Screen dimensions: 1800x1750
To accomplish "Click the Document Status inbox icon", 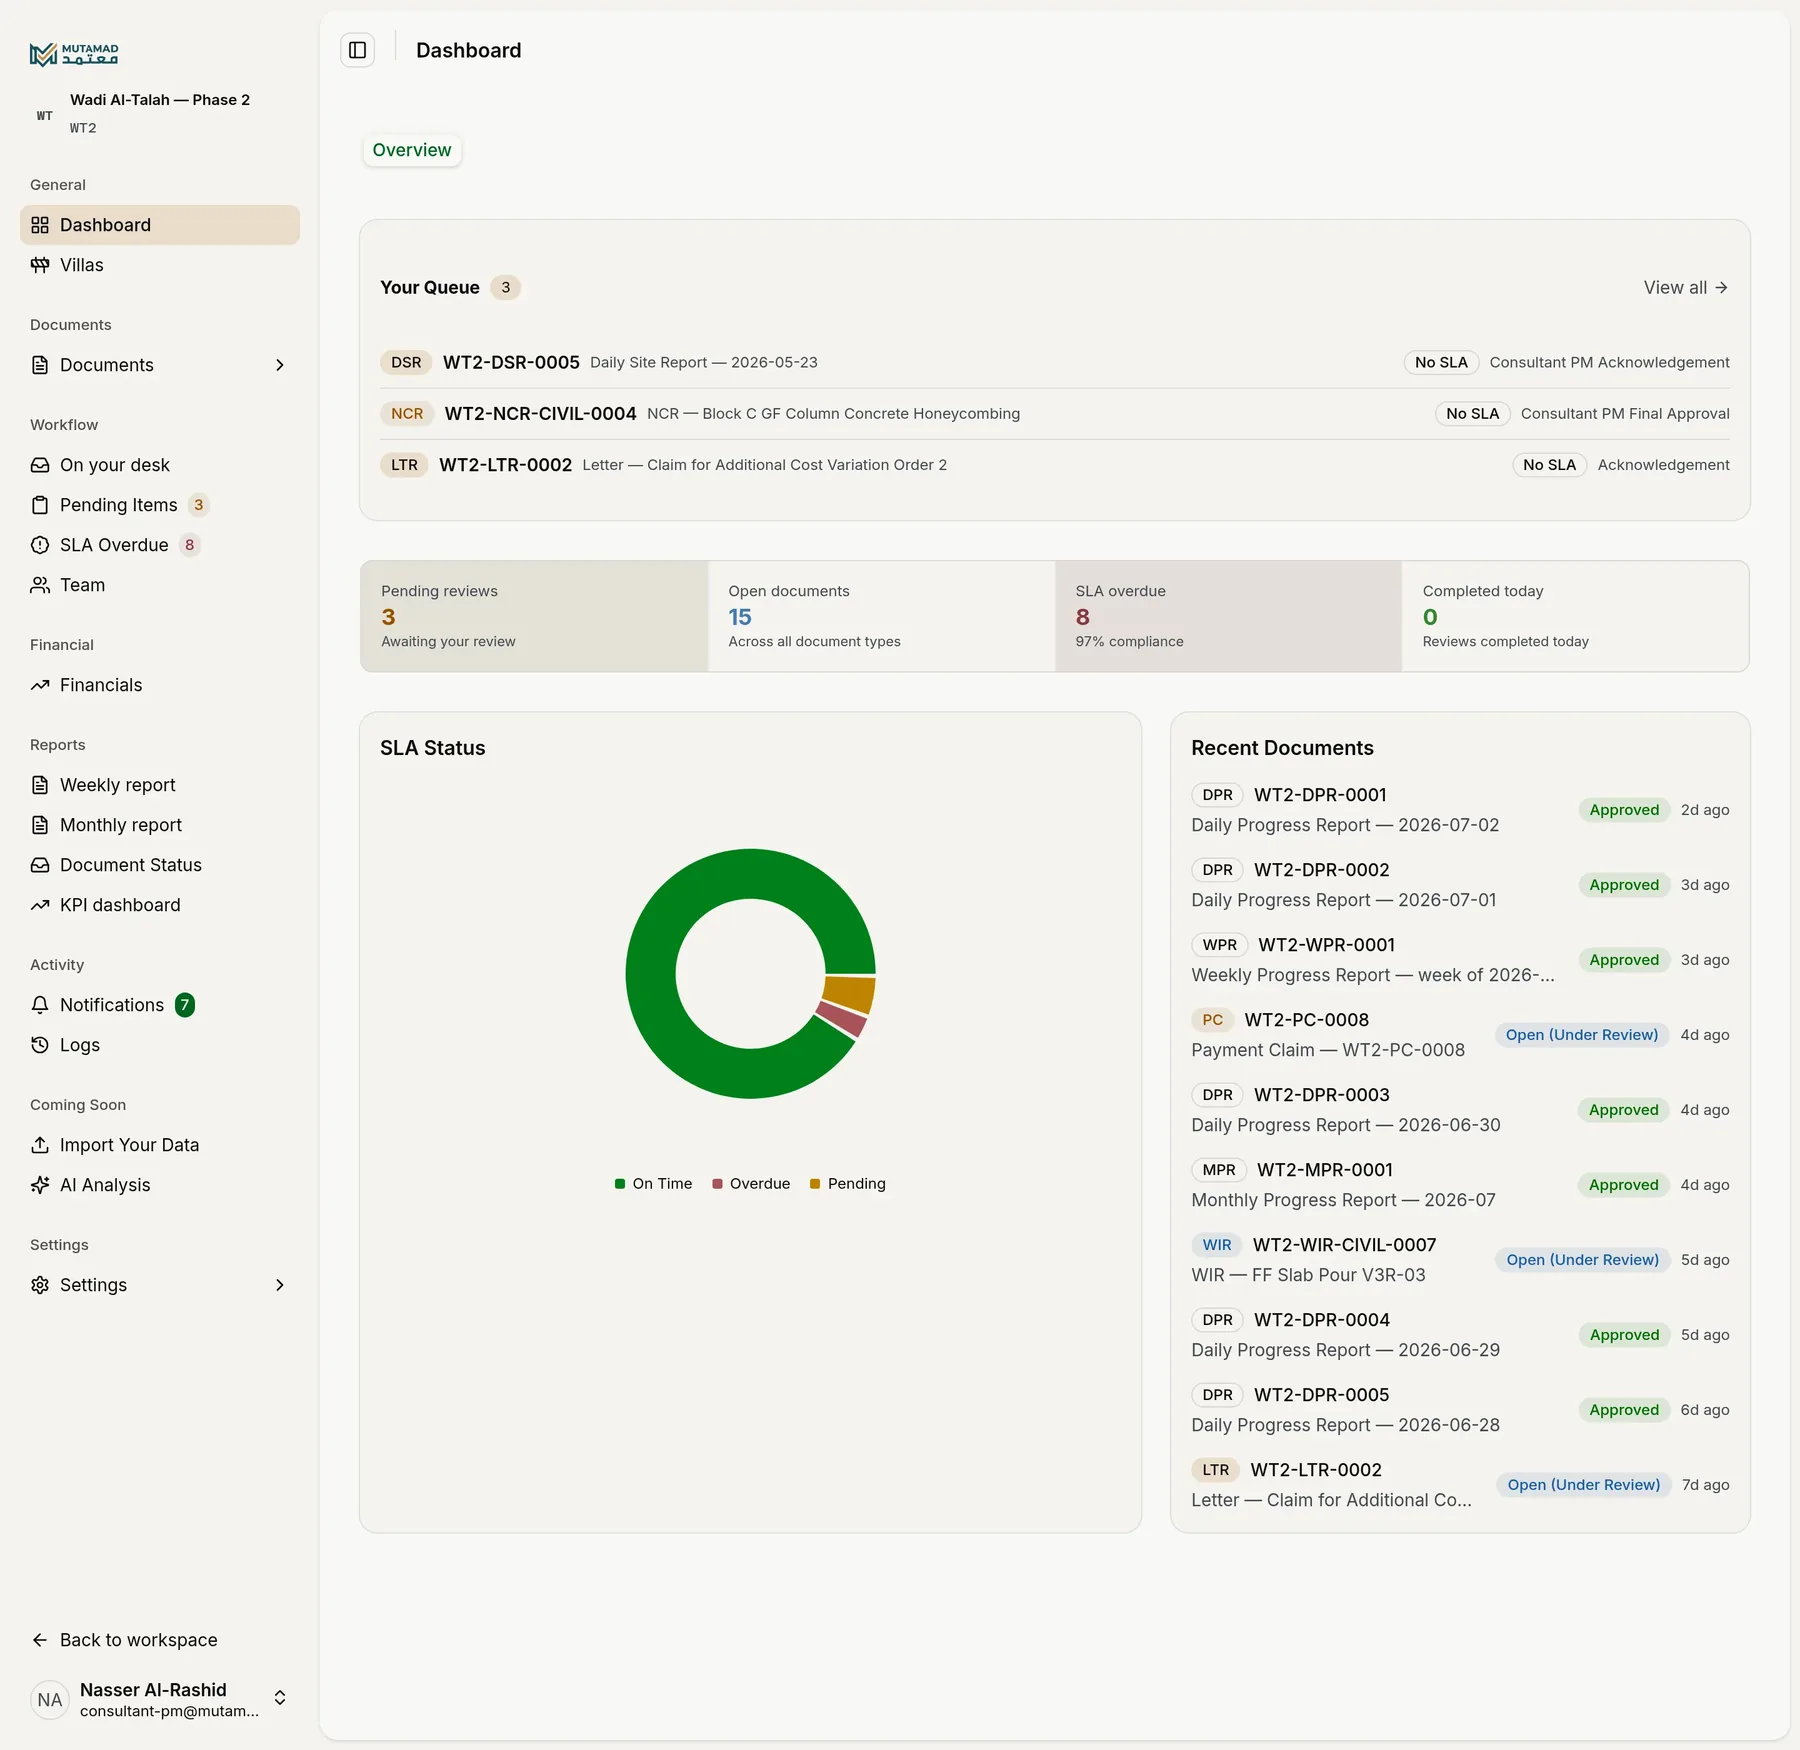I will (x=40, y=865).
